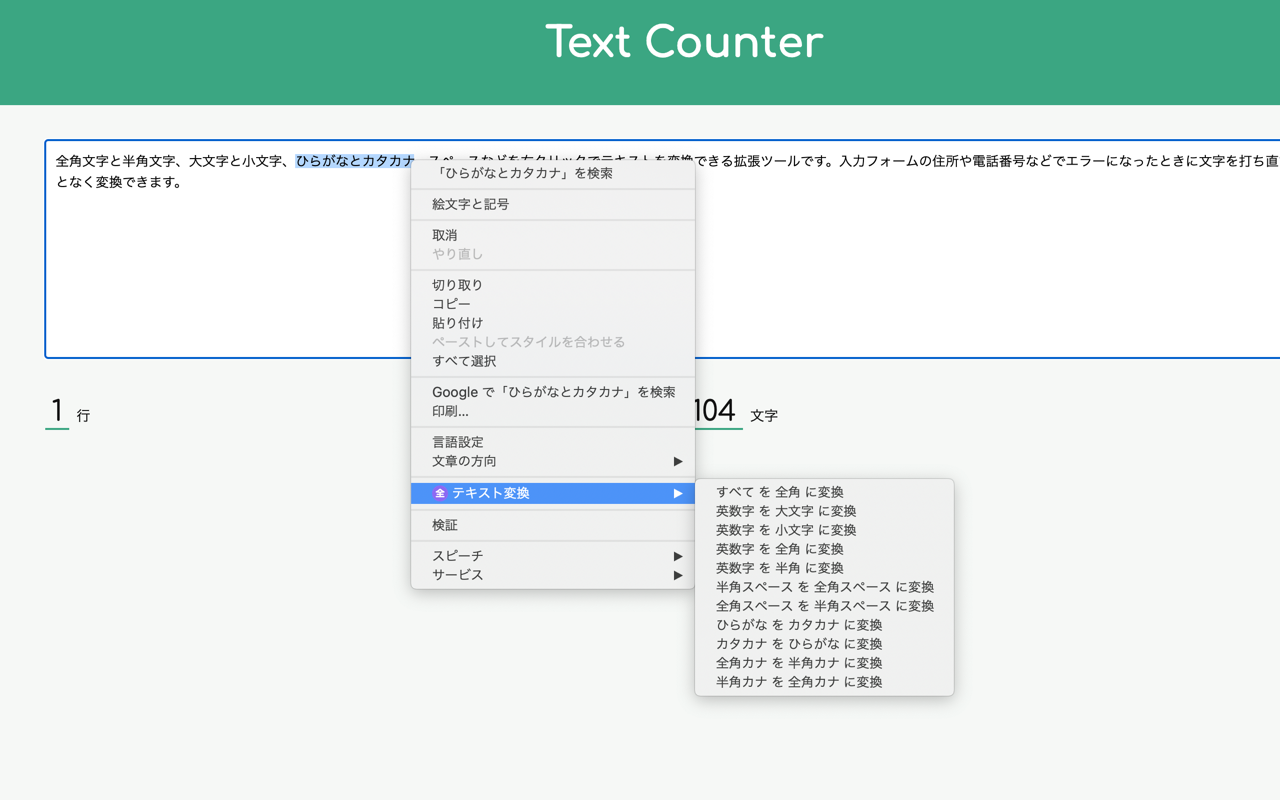Select 半角スペース を 全角スペース に変換
This screenshot has width=1280, height=800.
[824, 587]
